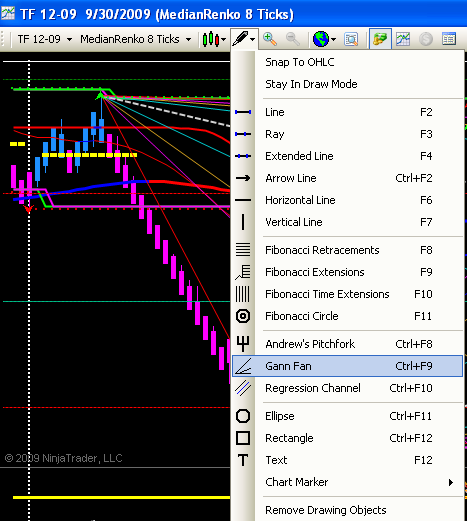Click the Gann Fan icon
Viewport: 467px width, 521px height.
click(243, 366)
